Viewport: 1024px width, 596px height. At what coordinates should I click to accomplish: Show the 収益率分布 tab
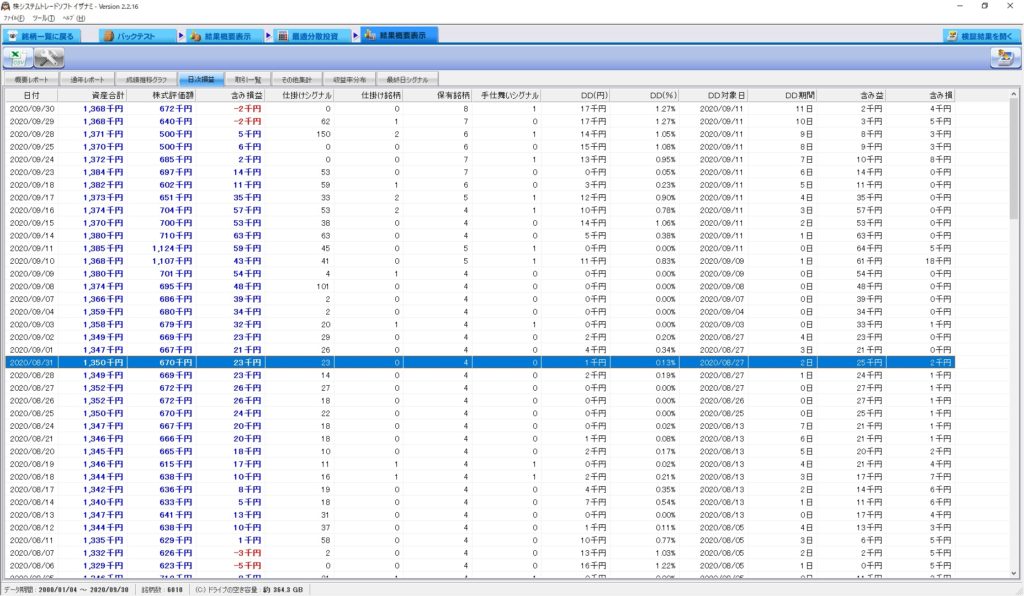347,78
